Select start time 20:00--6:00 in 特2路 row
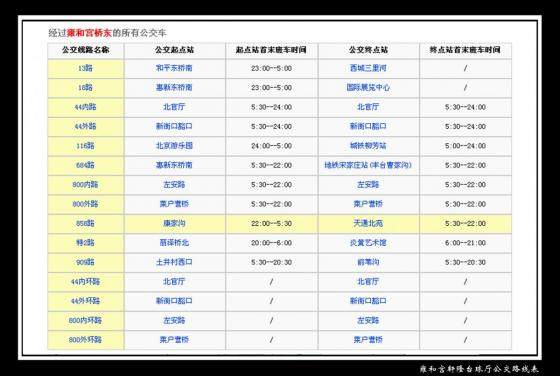 click(271, 243)
